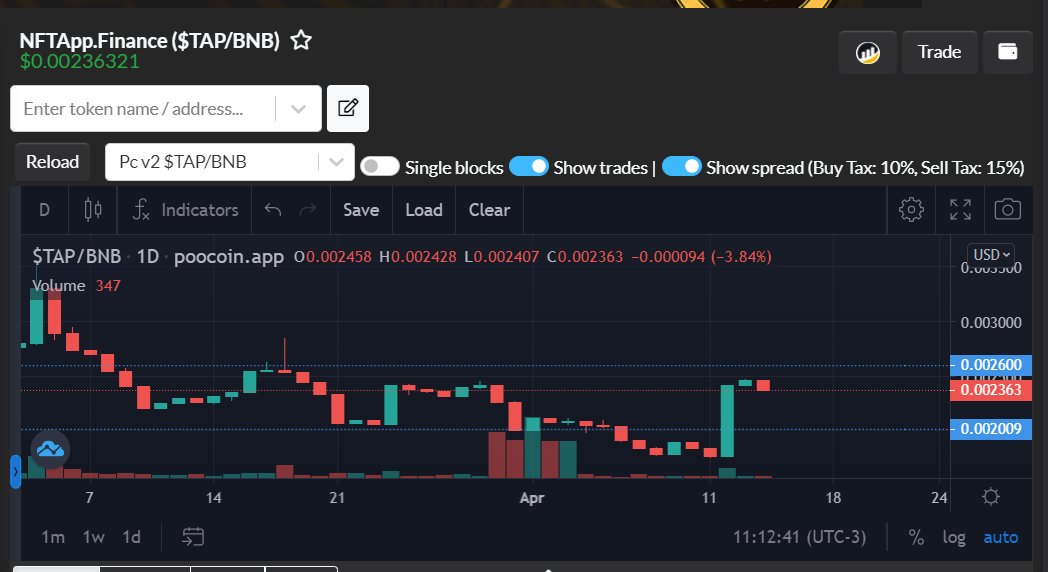Star NFTApp.Finance as a favorite token
Screen dimensions: 1048x572
coord(301,40)
